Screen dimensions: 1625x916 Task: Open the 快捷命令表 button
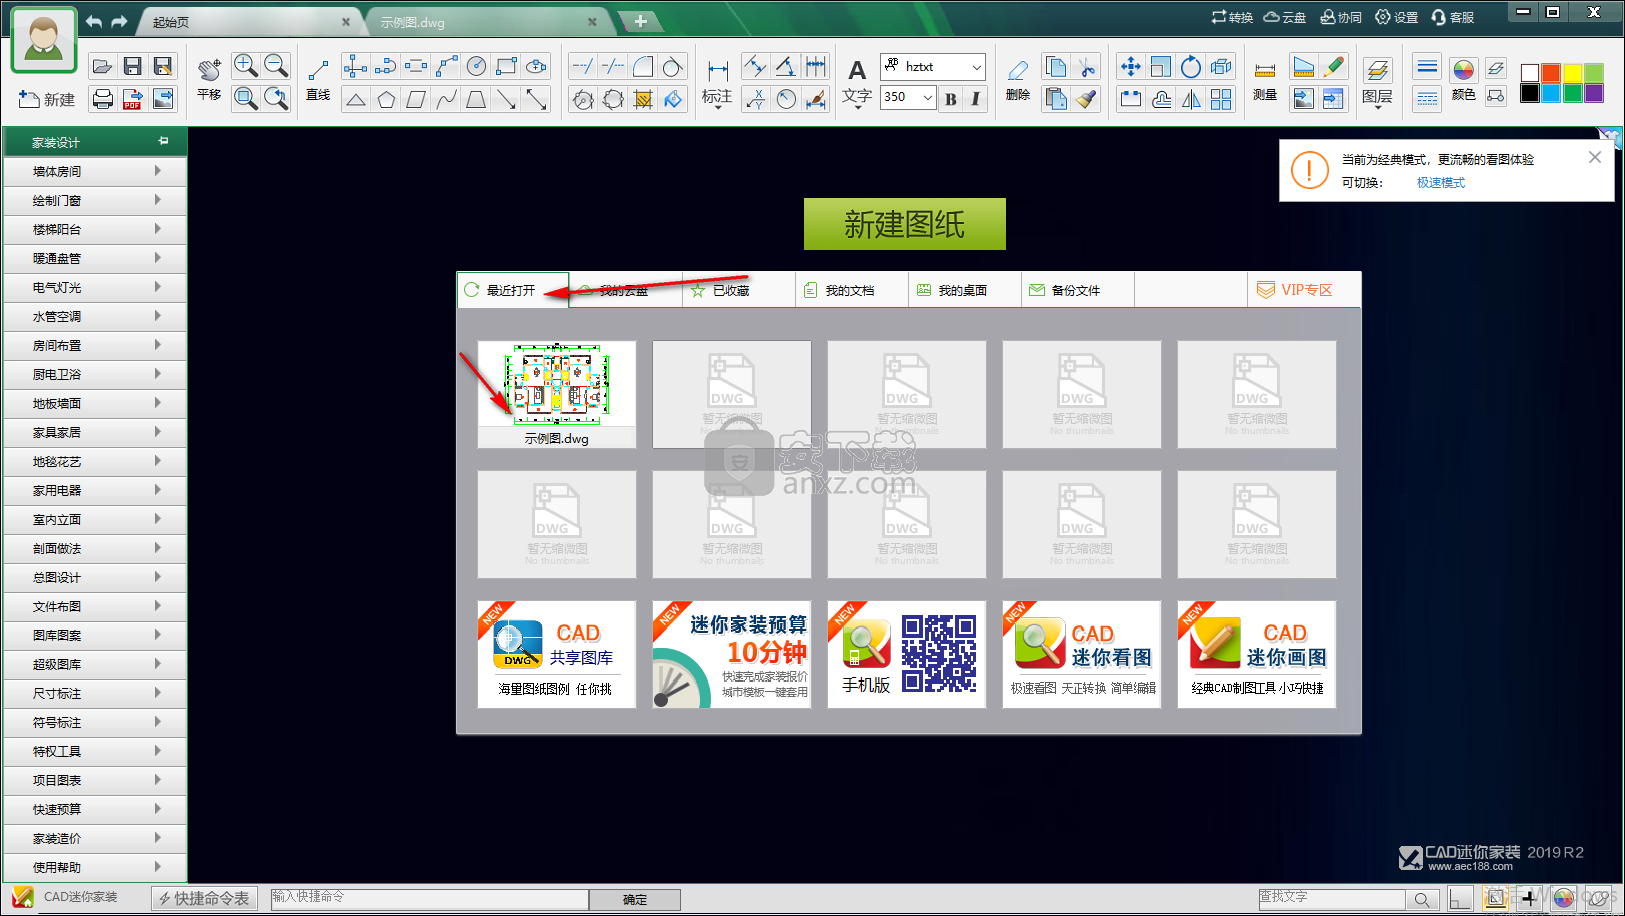point(204,898)
